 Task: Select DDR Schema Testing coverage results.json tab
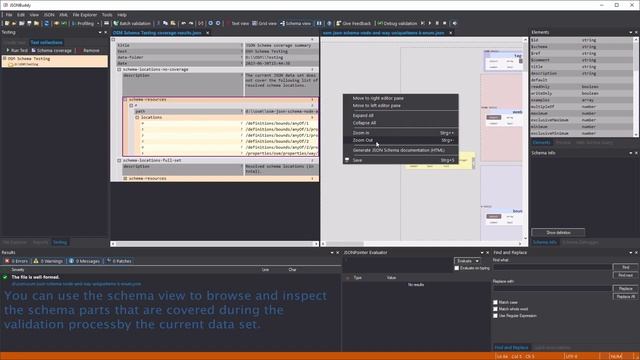(x=157, y=33)
